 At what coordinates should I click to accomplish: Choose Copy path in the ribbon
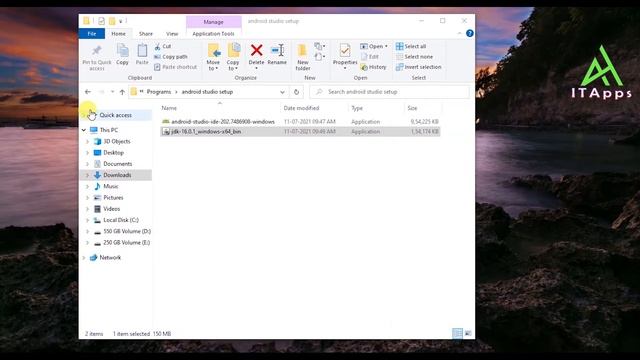pyautogui.click(x=171, y=57)
